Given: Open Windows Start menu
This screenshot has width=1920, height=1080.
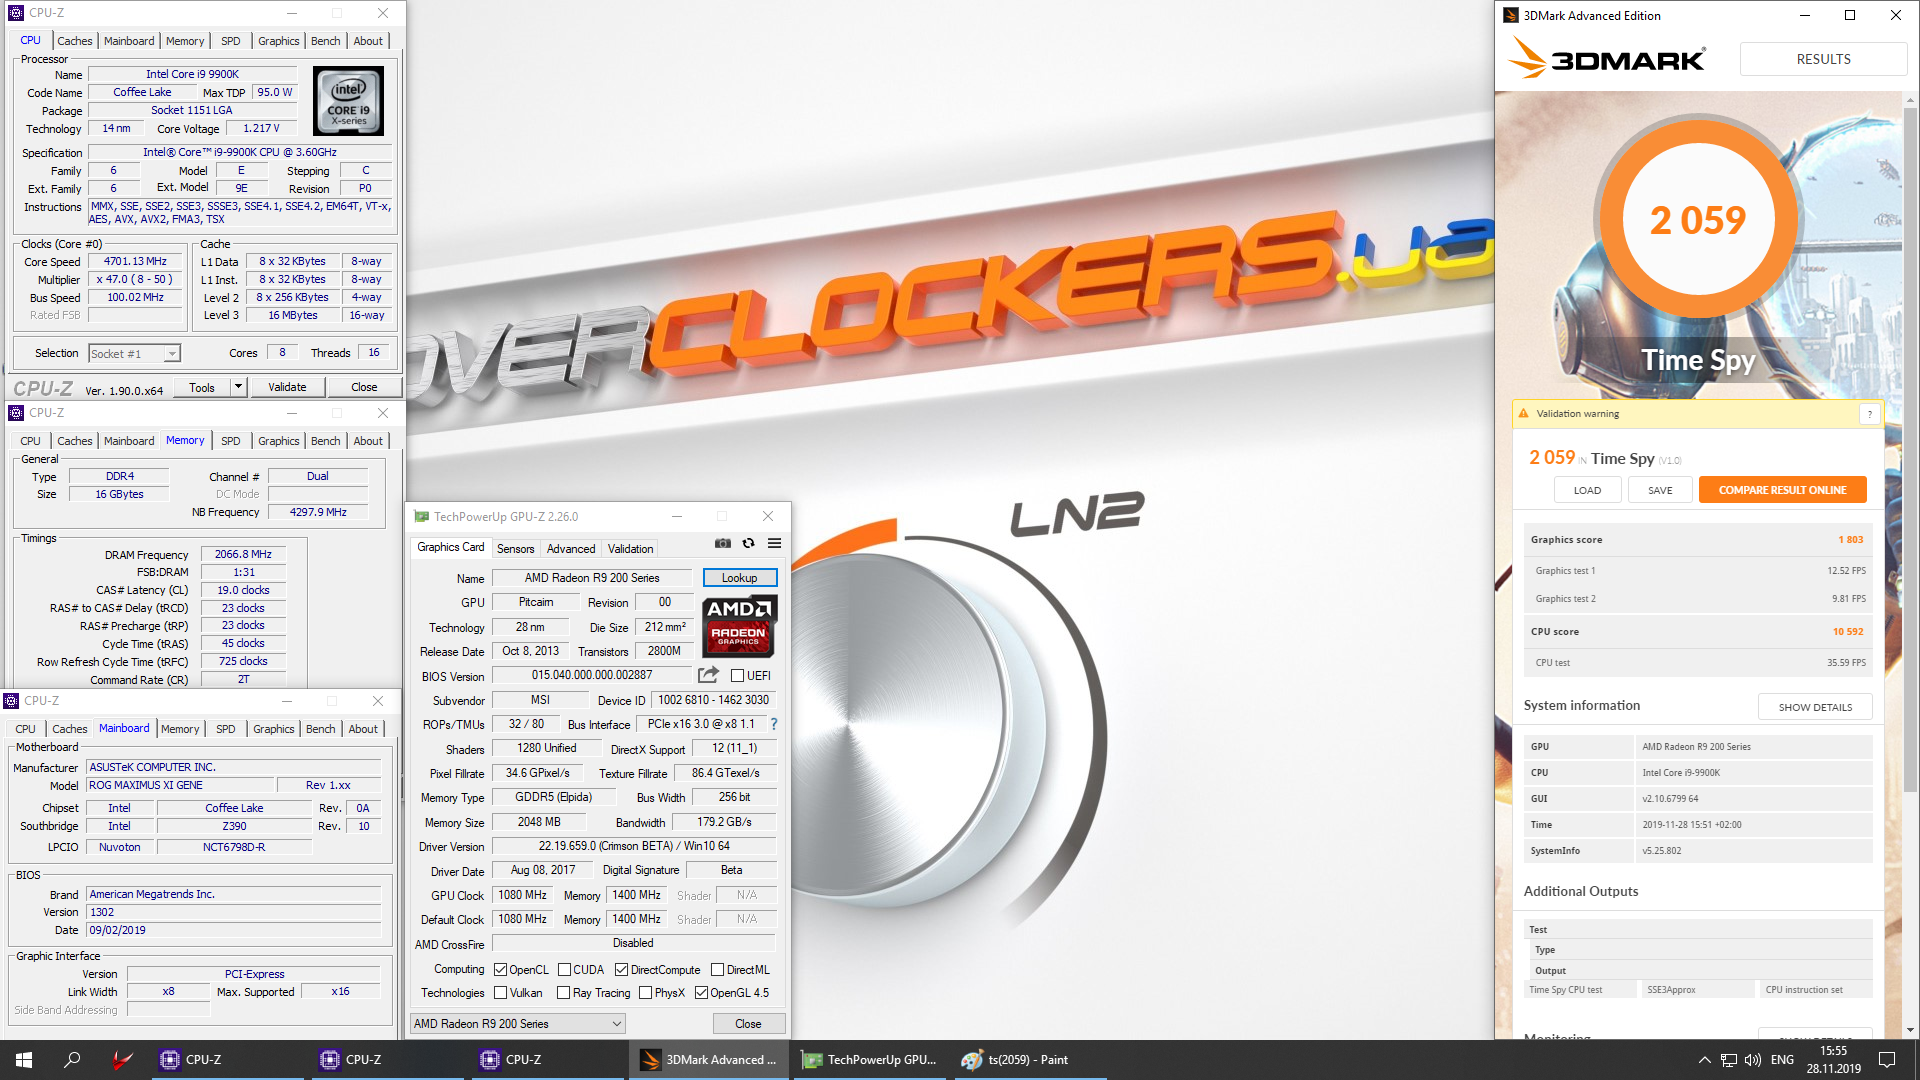Looking at the screenshot, I should (24, 1060).
